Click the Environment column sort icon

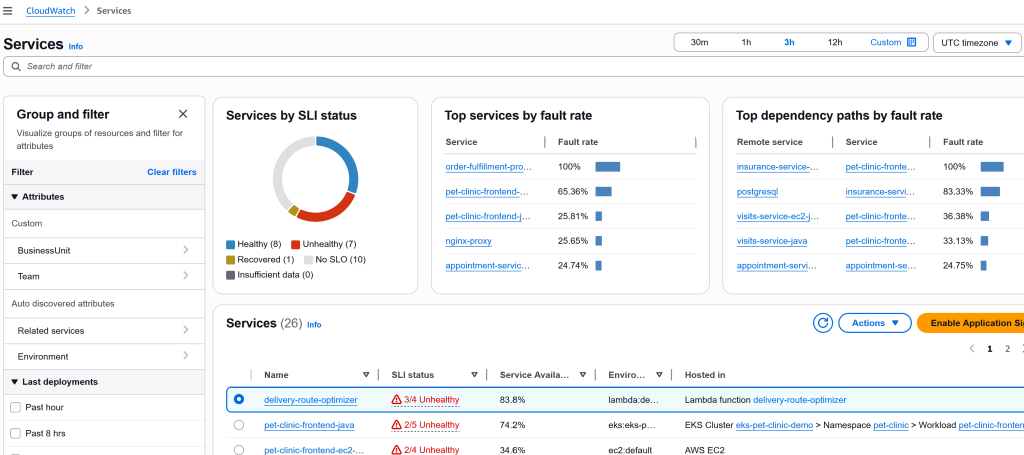click(x=661, y=375)
